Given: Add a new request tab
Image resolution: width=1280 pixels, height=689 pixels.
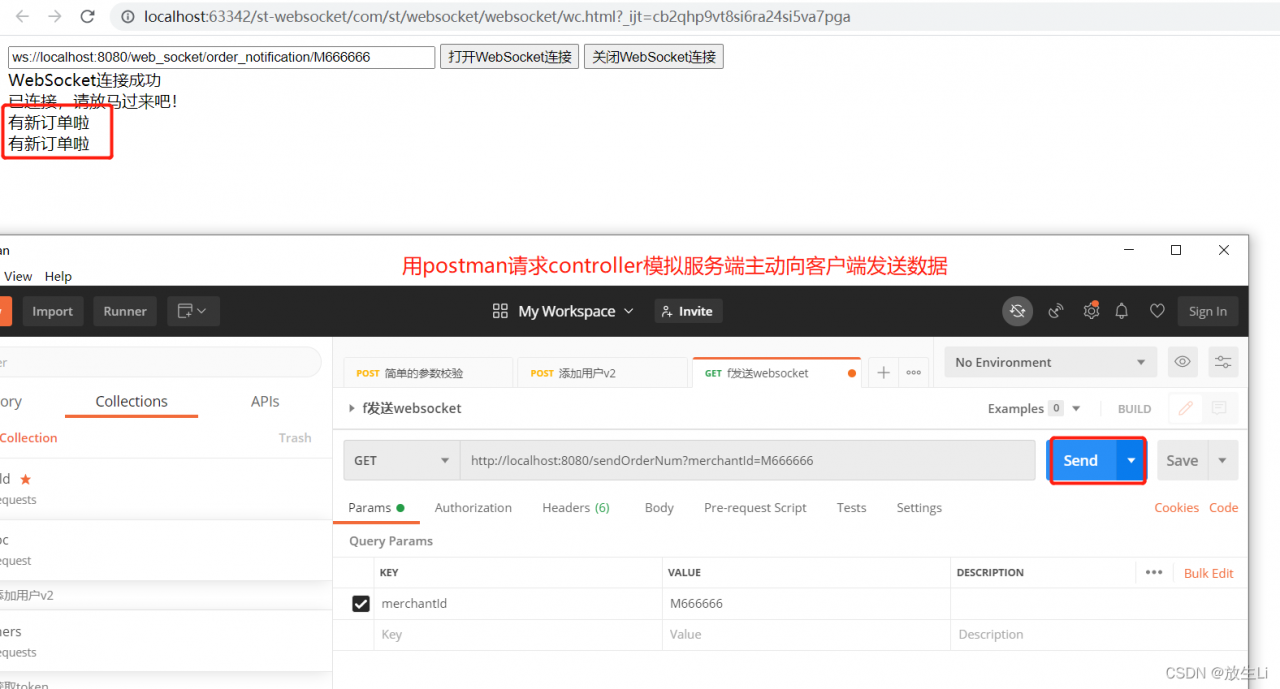Looking at the screenshot, I should coord(883,373).
